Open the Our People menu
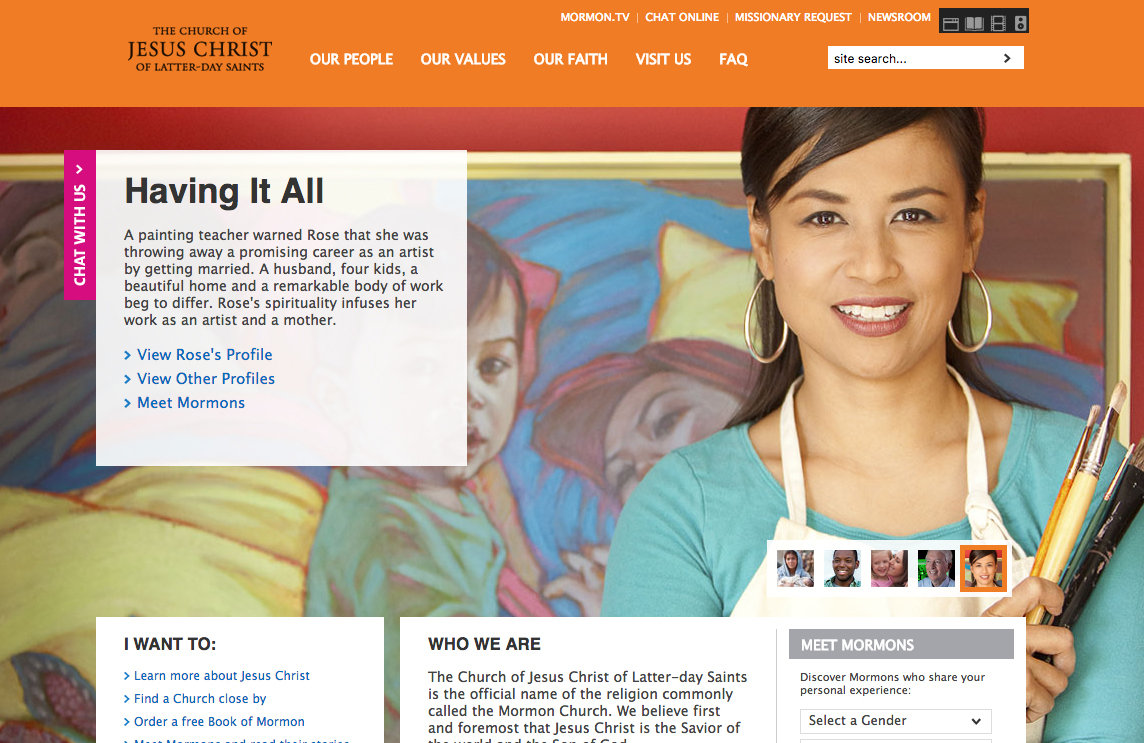The image size is (1144, 743). tap(351, 59)
